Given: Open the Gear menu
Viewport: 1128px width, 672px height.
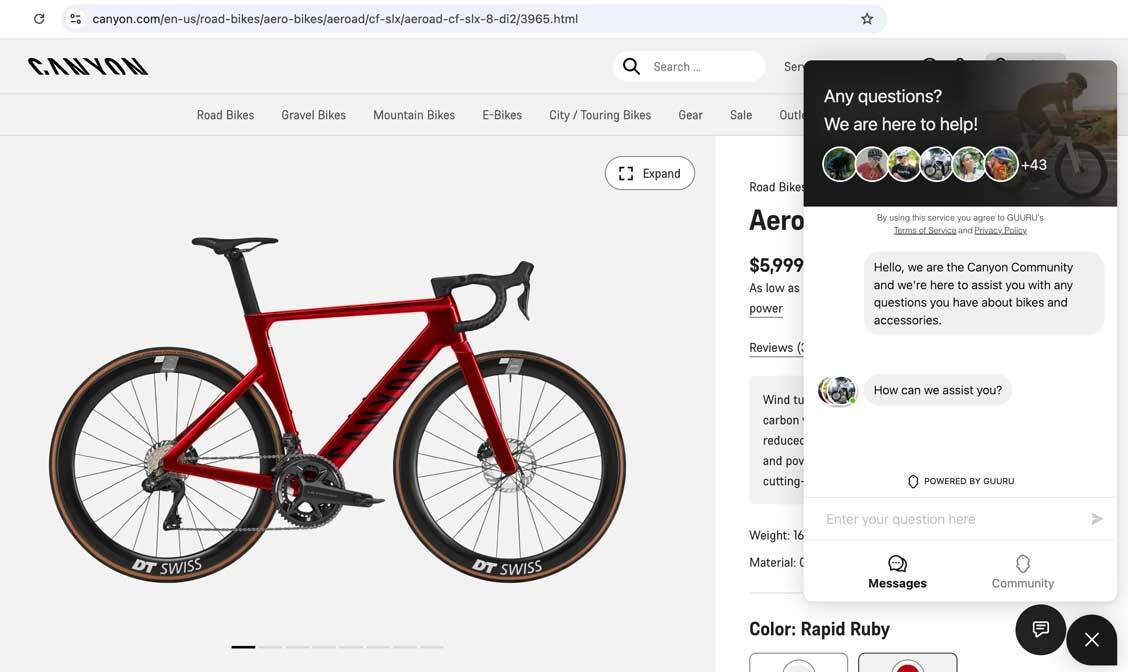Looking at the screenshot, I should click(x=690, y=115).
